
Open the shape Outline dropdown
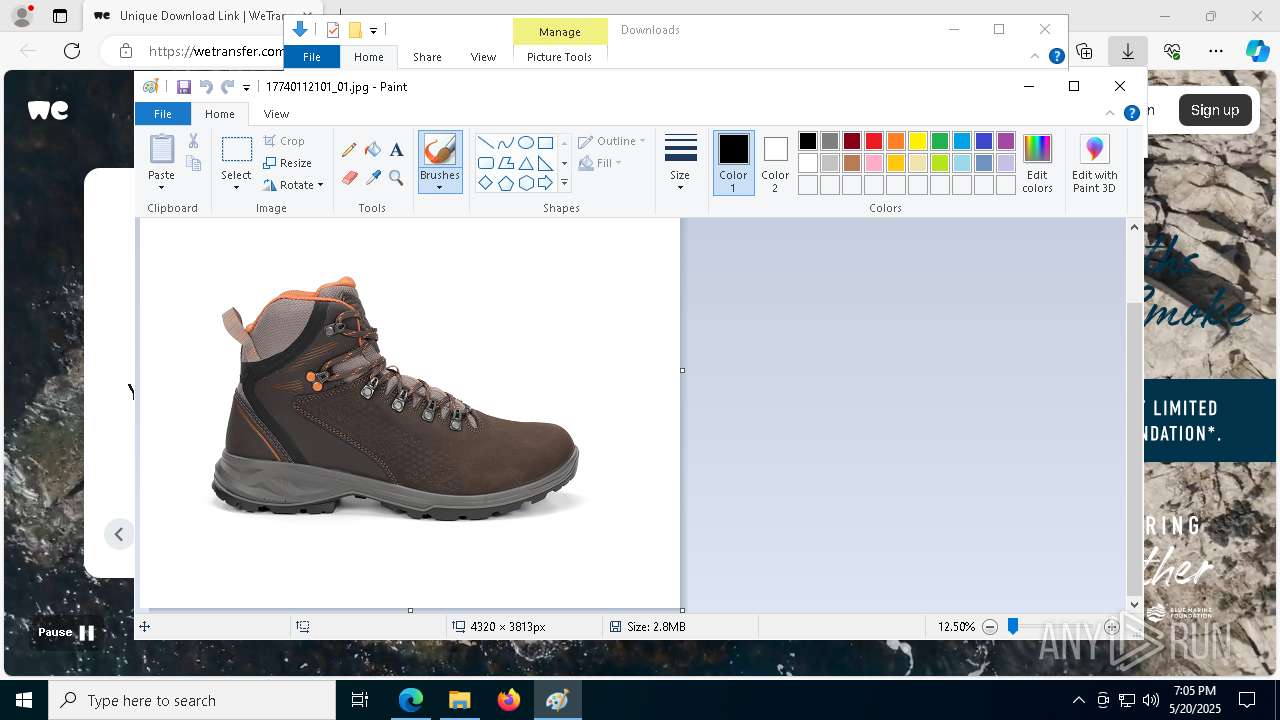tap(612, 141)
